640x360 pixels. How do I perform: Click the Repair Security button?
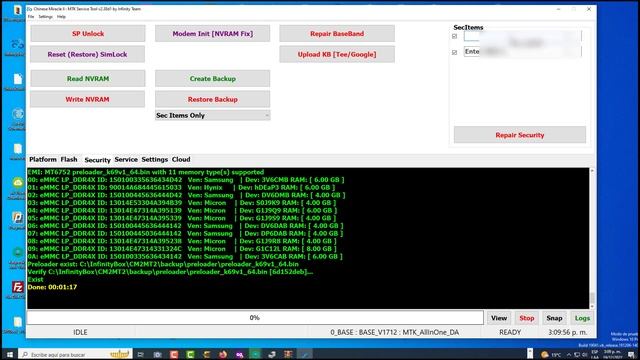tap(520, 135)
